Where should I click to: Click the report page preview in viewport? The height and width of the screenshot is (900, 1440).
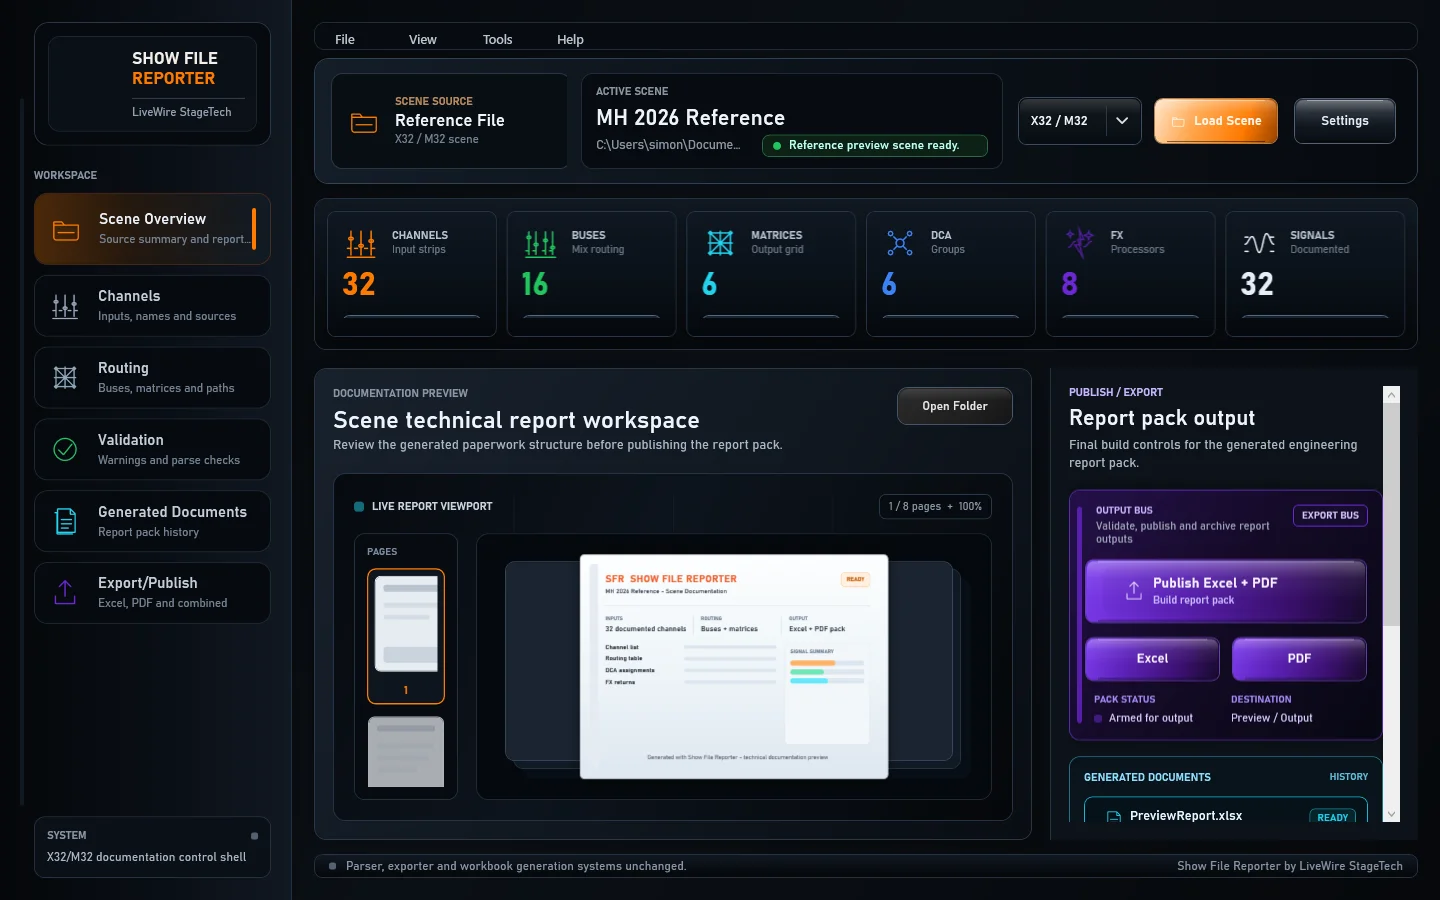(734, 666)
